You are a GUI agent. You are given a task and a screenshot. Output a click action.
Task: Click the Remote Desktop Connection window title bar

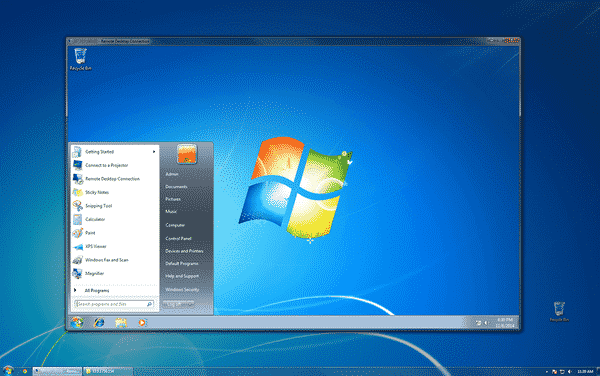293,41
